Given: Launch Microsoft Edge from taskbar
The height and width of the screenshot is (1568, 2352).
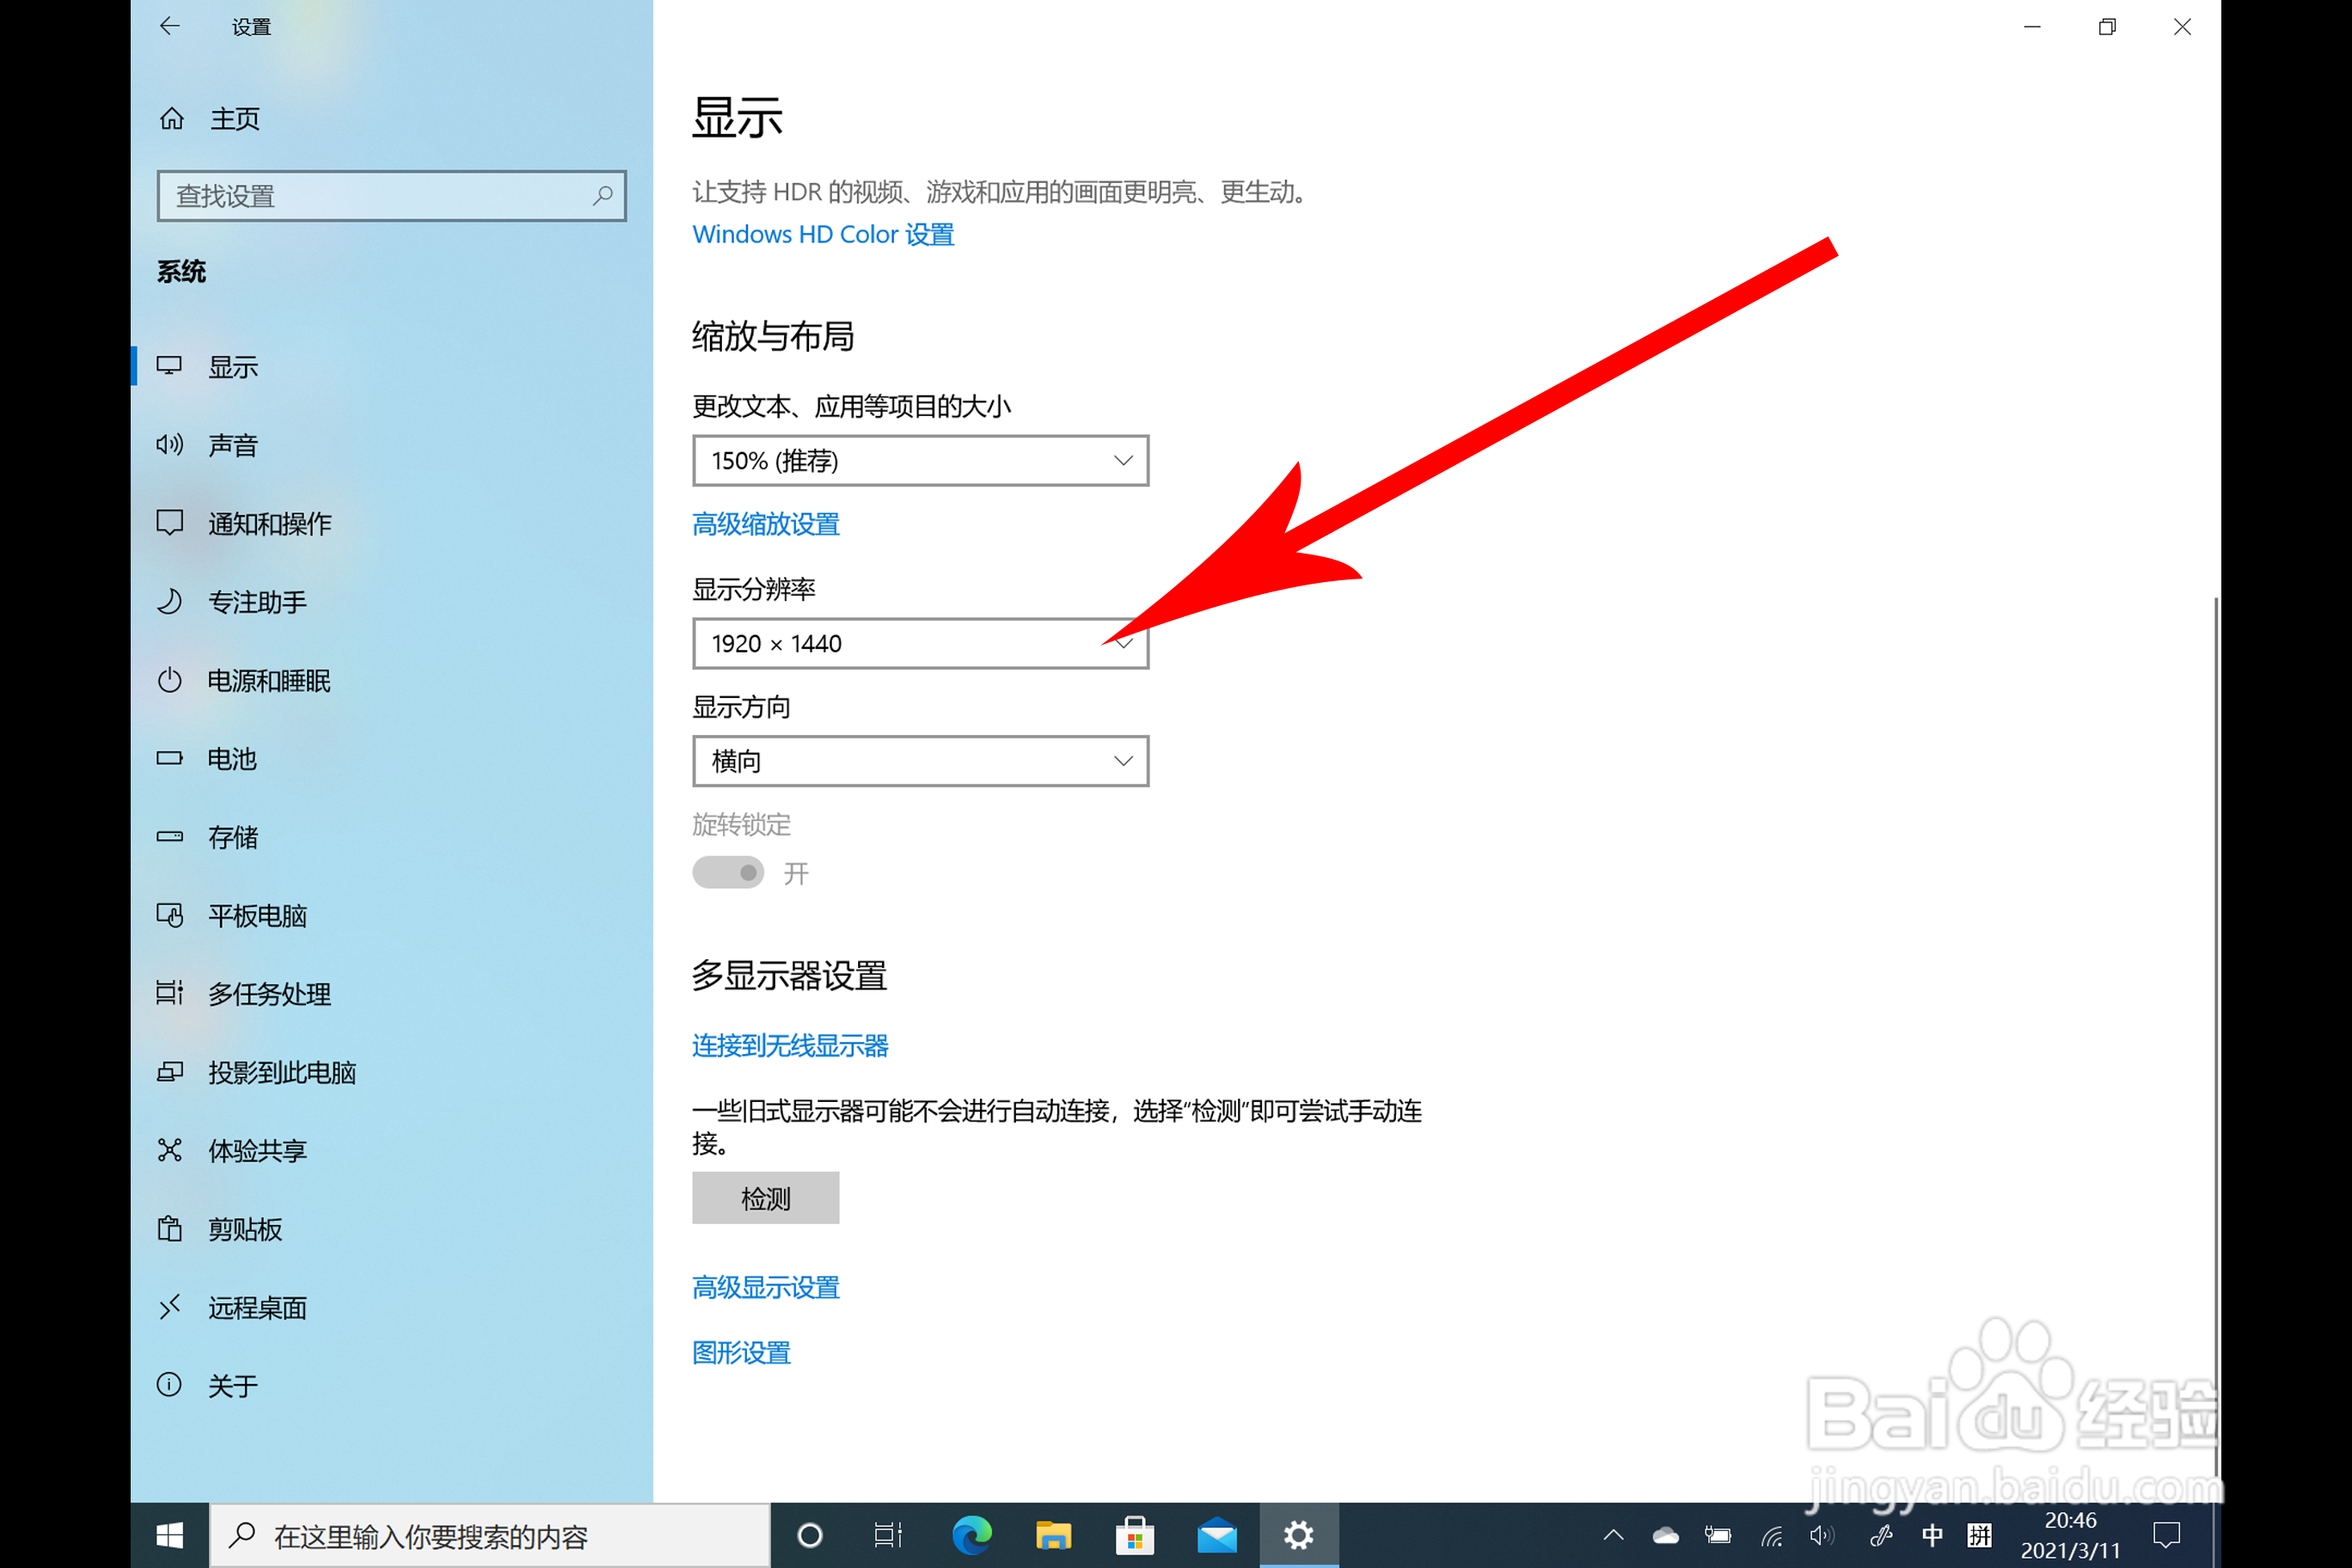Looking at the screenshot, I should 971,1535.
